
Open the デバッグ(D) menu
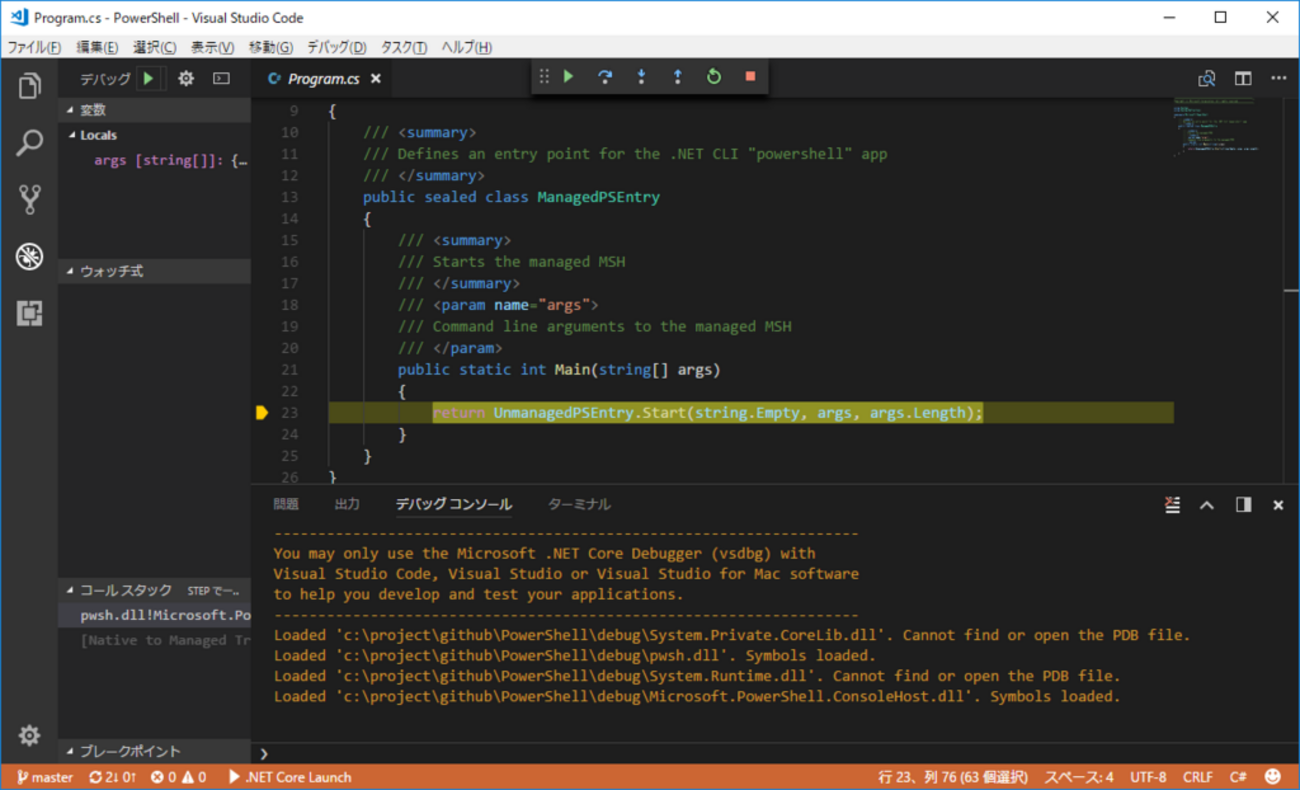[x=336, y=47]
